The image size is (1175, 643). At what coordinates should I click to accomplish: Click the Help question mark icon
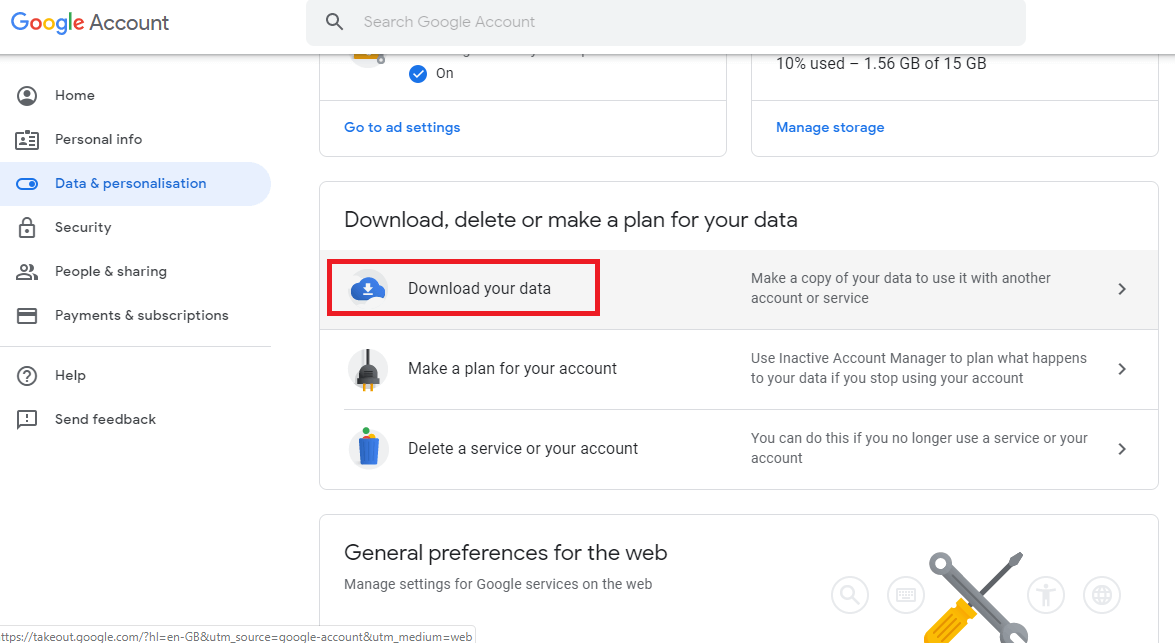27,375
